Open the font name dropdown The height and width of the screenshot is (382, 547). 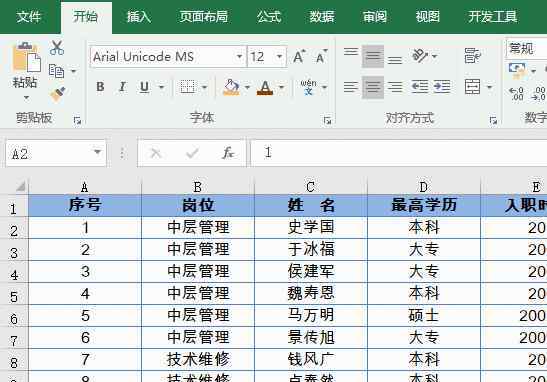pos(239,56)
